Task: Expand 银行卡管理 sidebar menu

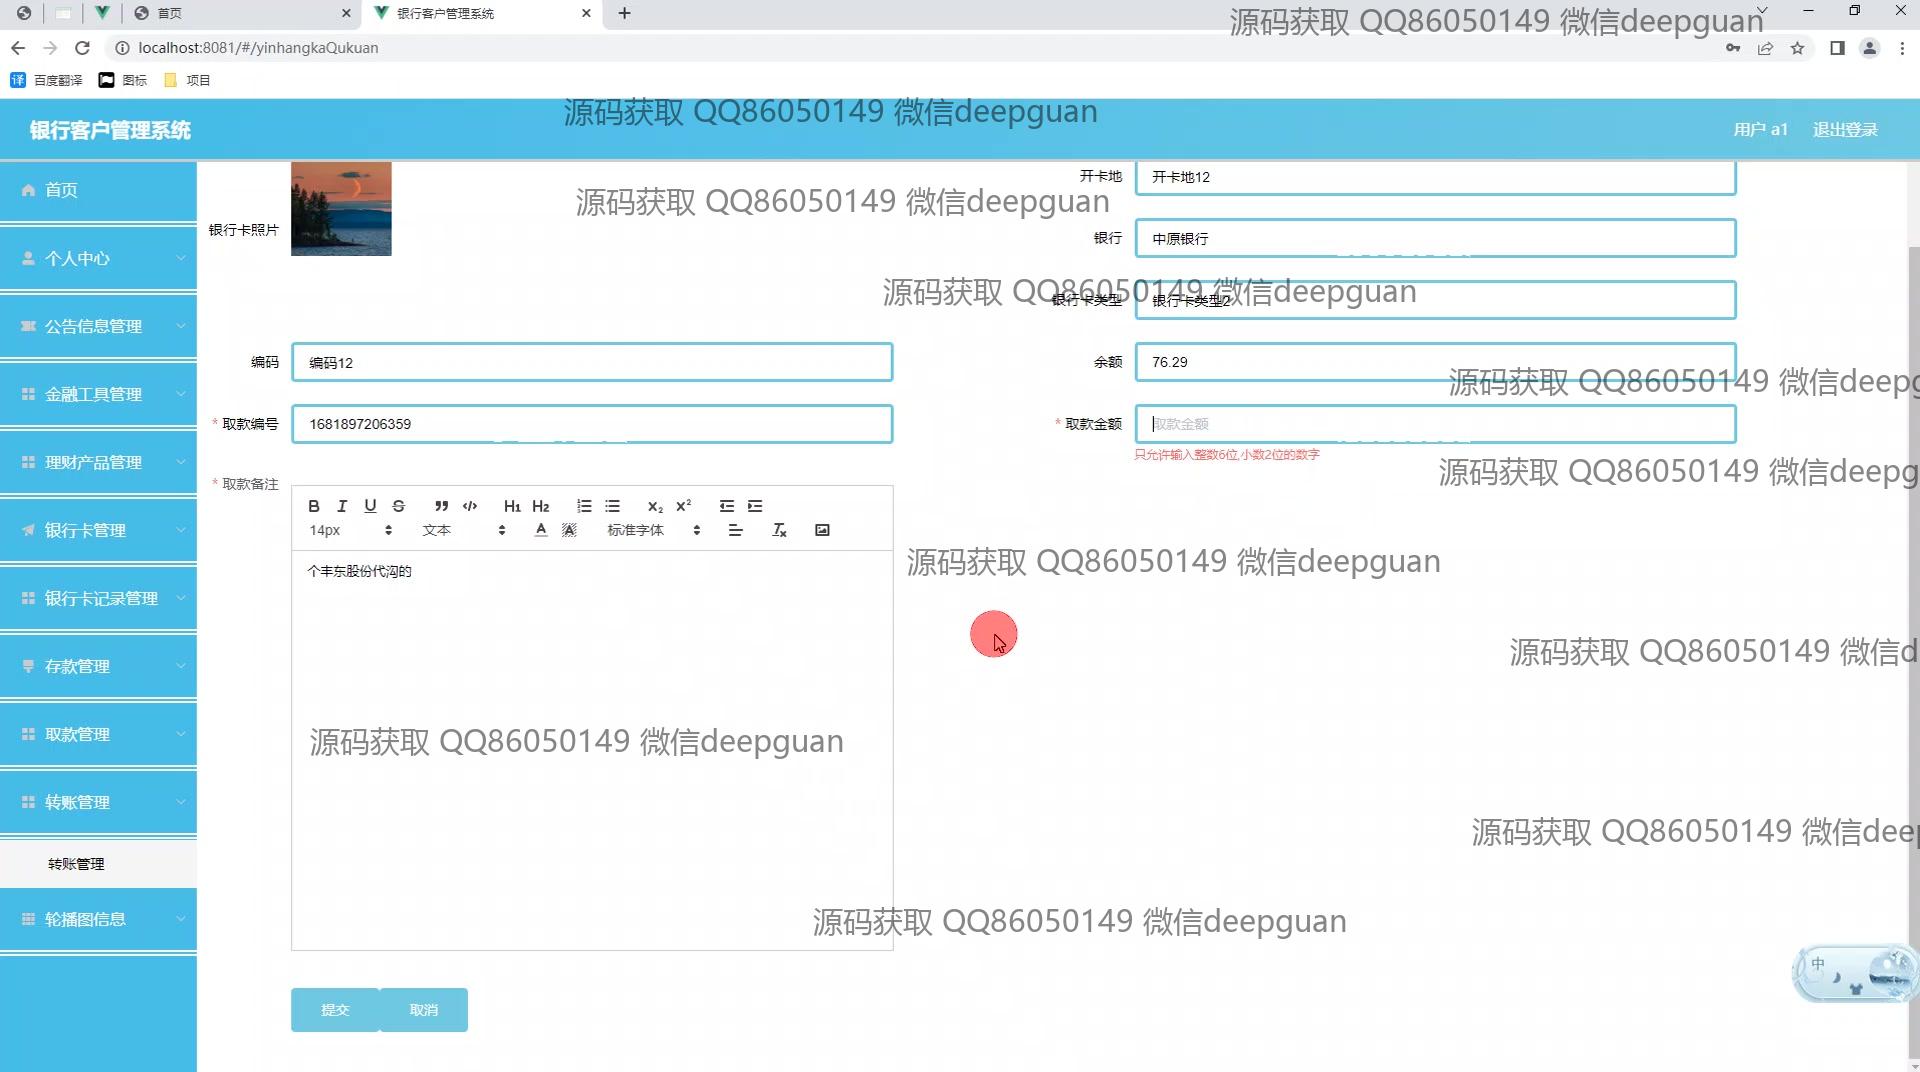Action: coord(98,530)
